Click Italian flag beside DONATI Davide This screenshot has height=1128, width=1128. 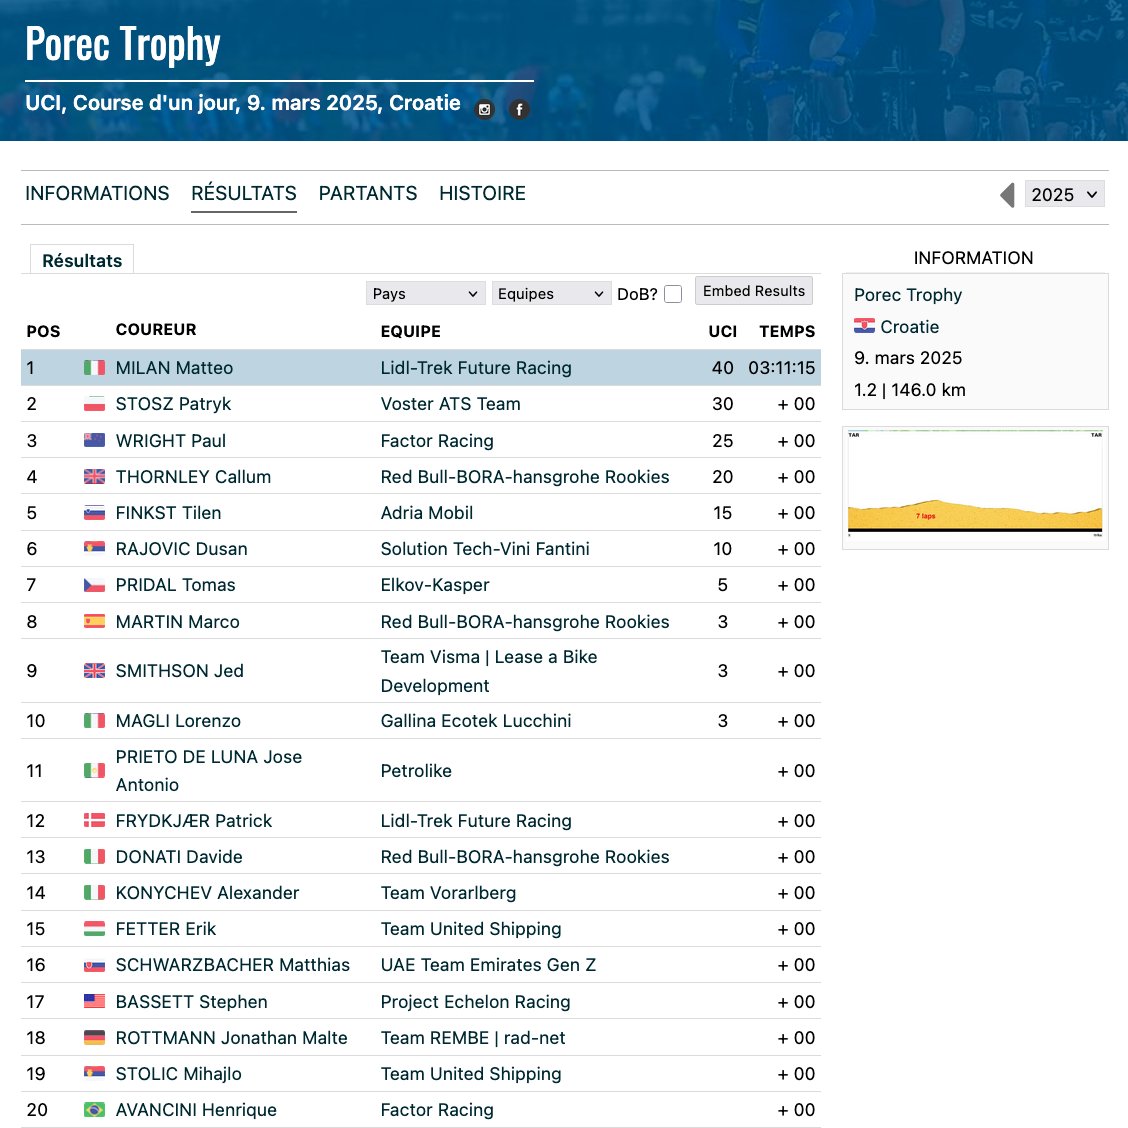(94, 857)
